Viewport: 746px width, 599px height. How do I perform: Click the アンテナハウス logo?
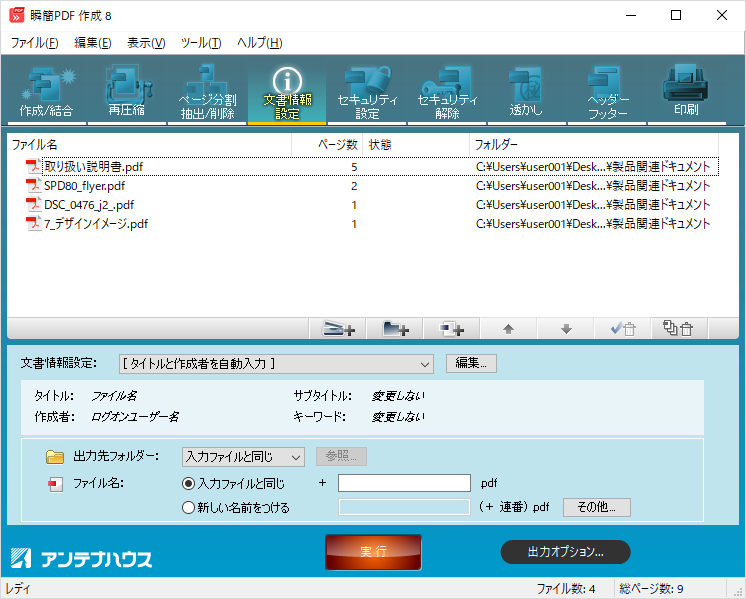pos(81,559)
